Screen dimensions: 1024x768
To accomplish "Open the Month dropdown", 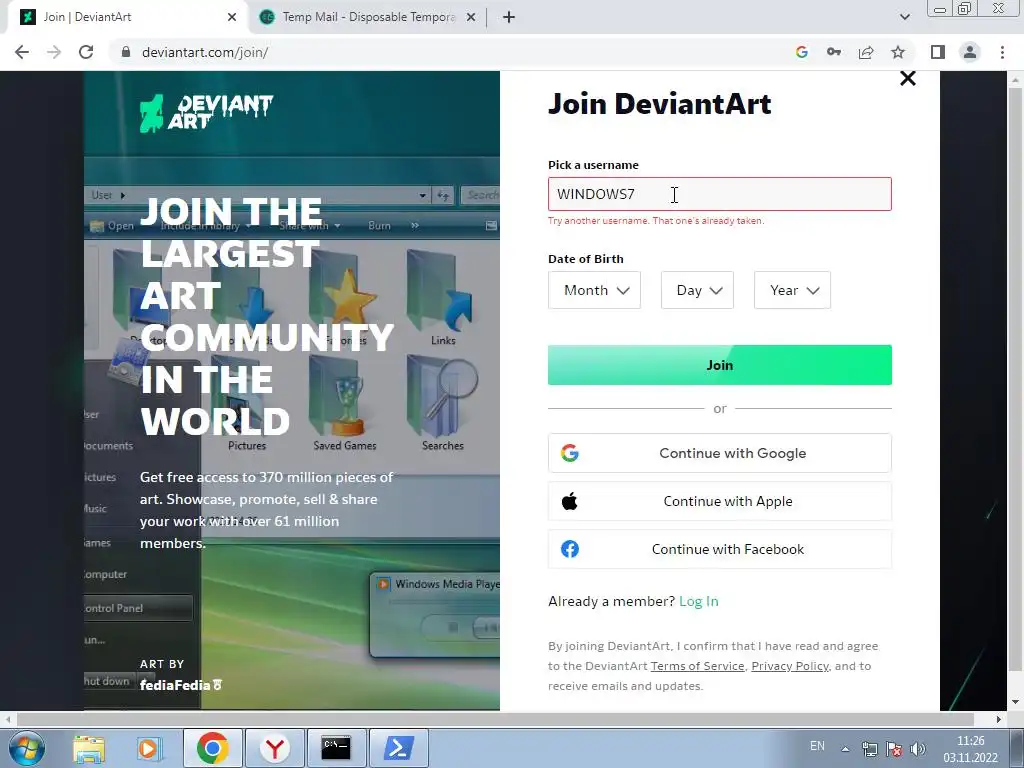I will 594,290.
